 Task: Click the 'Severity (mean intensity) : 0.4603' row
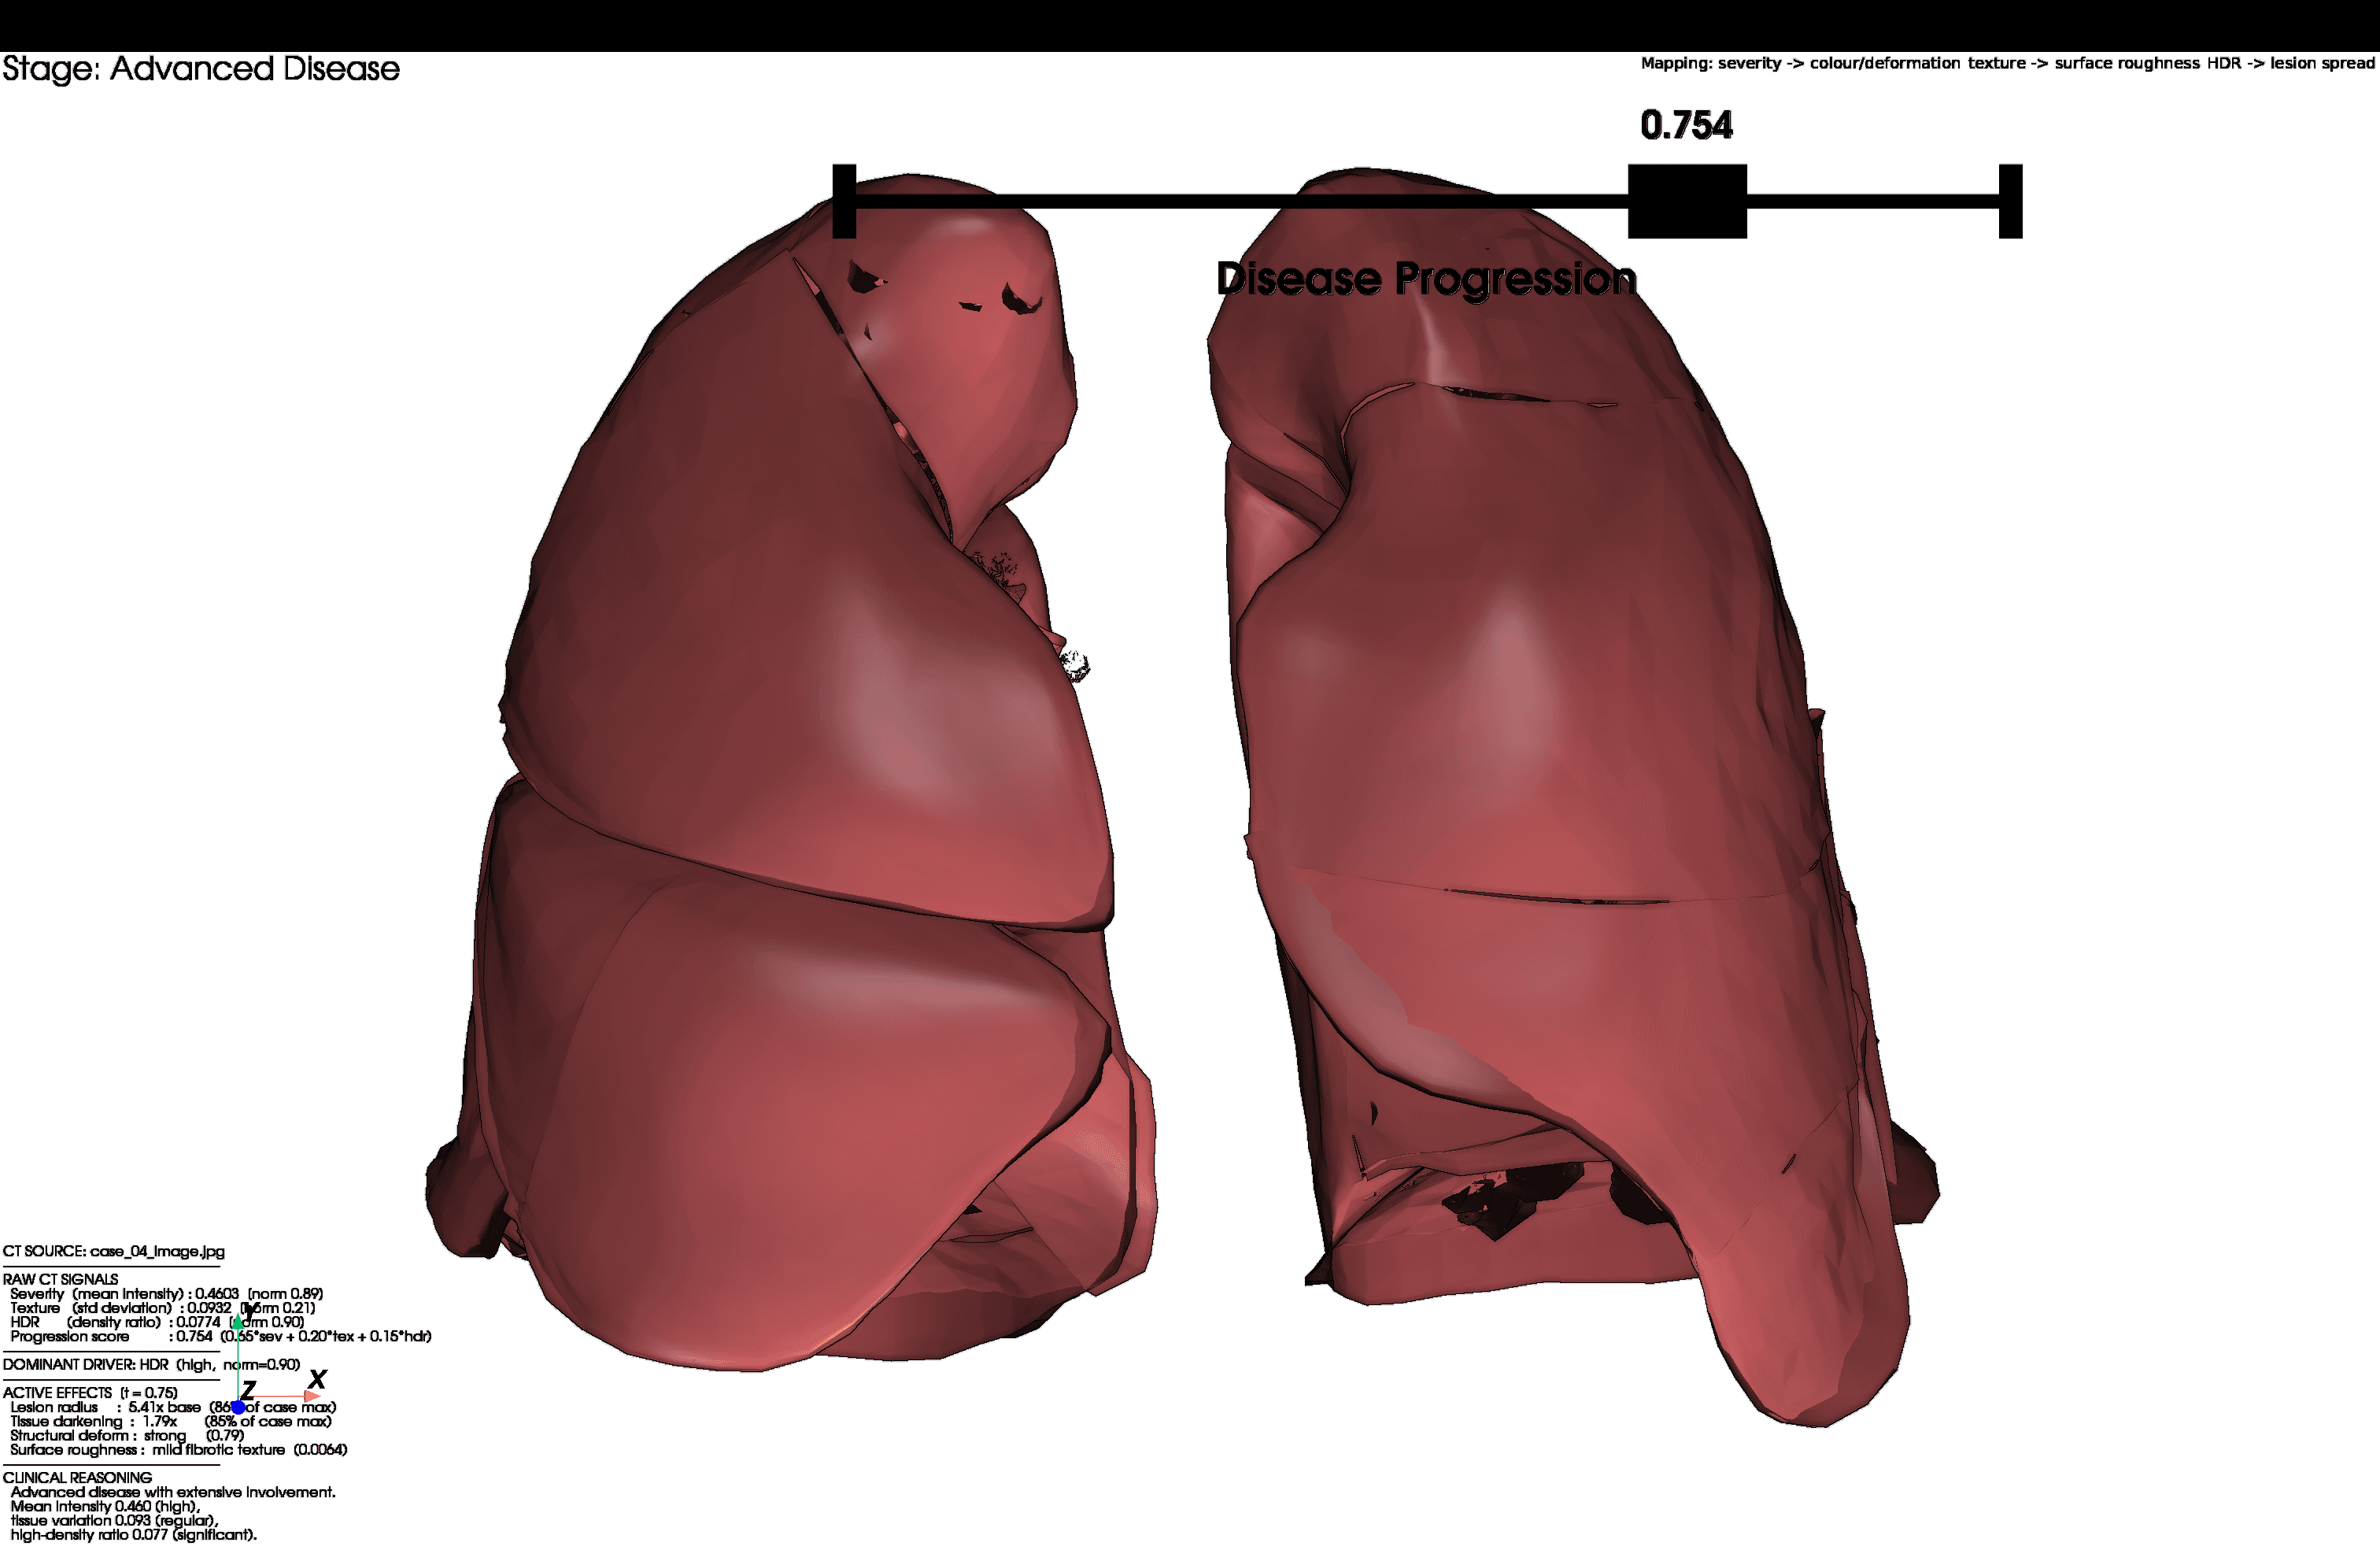tap(167, 1293)
